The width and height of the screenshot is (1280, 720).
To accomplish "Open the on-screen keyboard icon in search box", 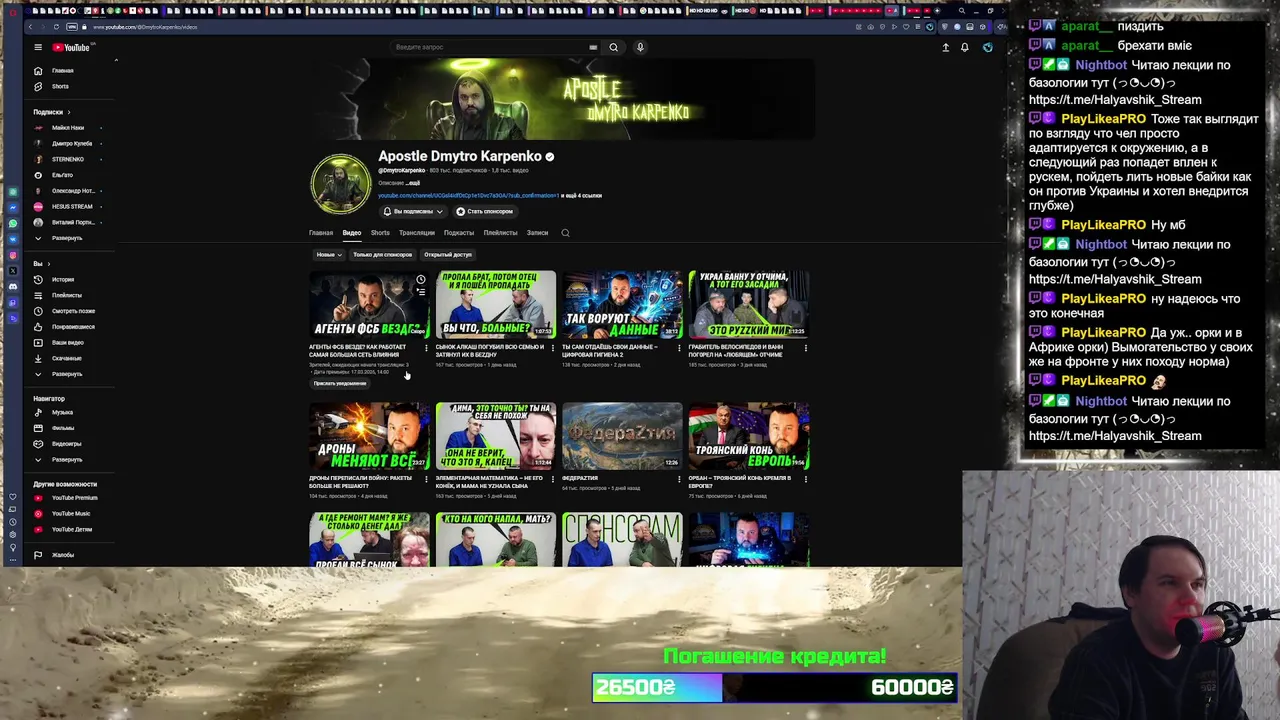I will pyautogui.click(x=593, y=47).
